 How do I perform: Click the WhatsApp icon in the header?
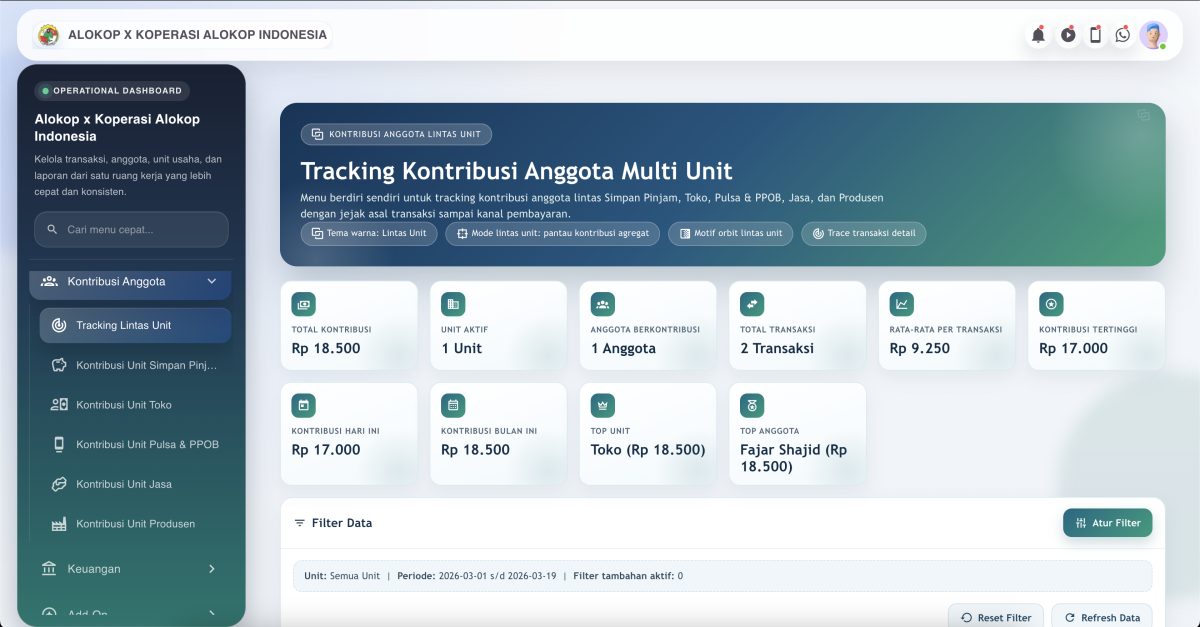1123,34
